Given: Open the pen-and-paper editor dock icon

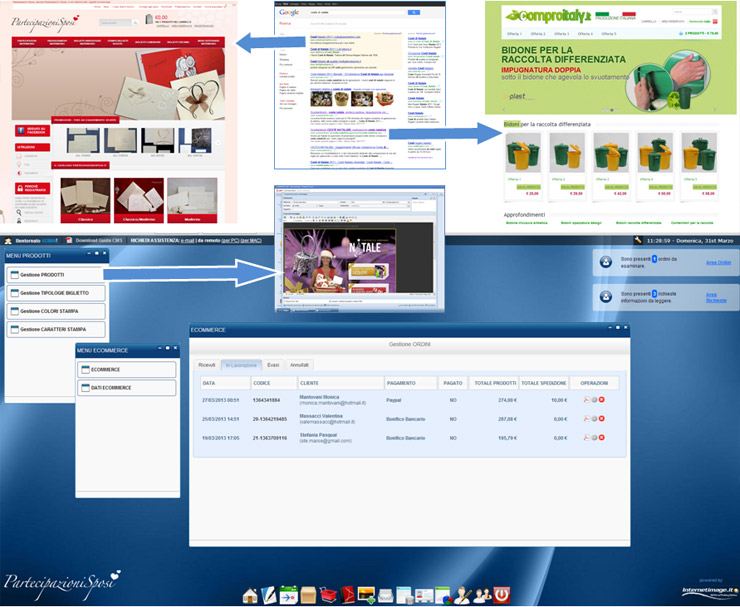Looking at the screenshot, I should point(269,595).
